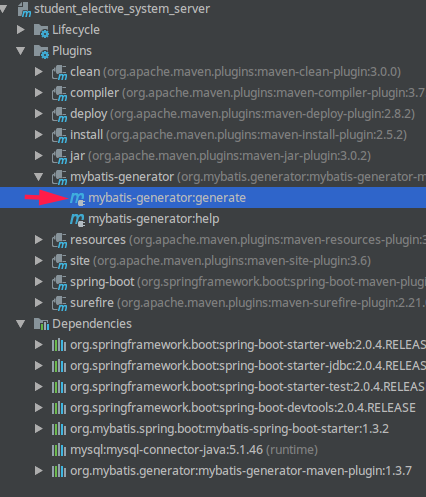
Task: Click the mybatis-generator:help goal icon
Action: coord(77,219)
